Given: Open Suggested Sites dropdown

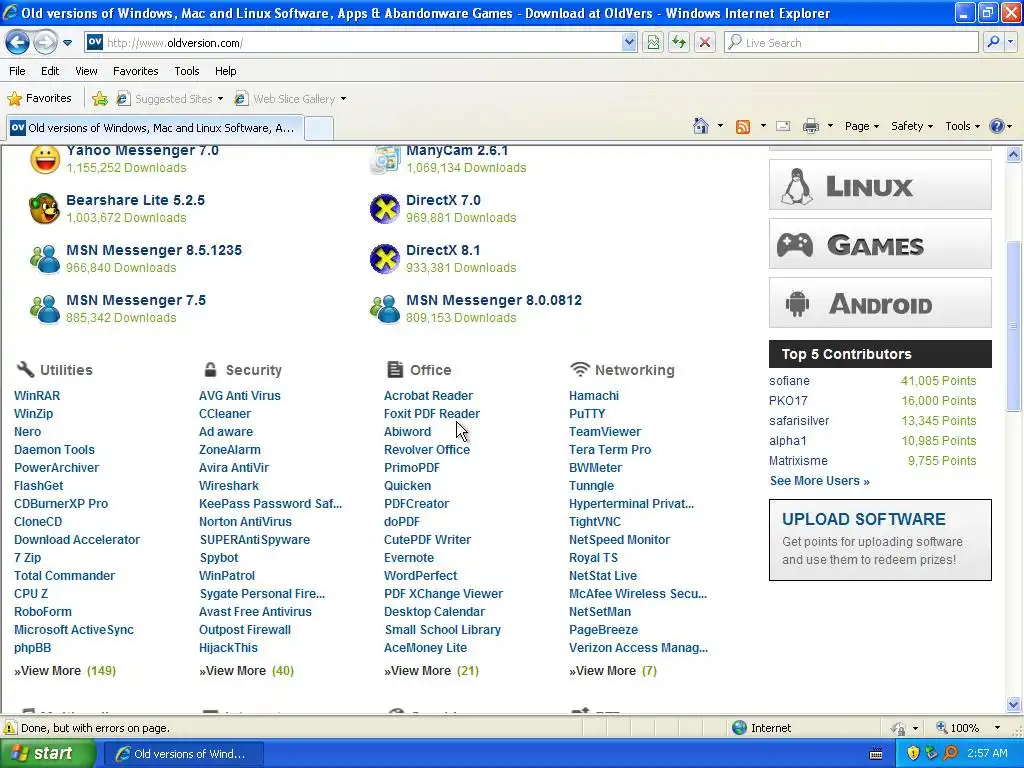Looking at the screenshot, I should tap(170, 99).
